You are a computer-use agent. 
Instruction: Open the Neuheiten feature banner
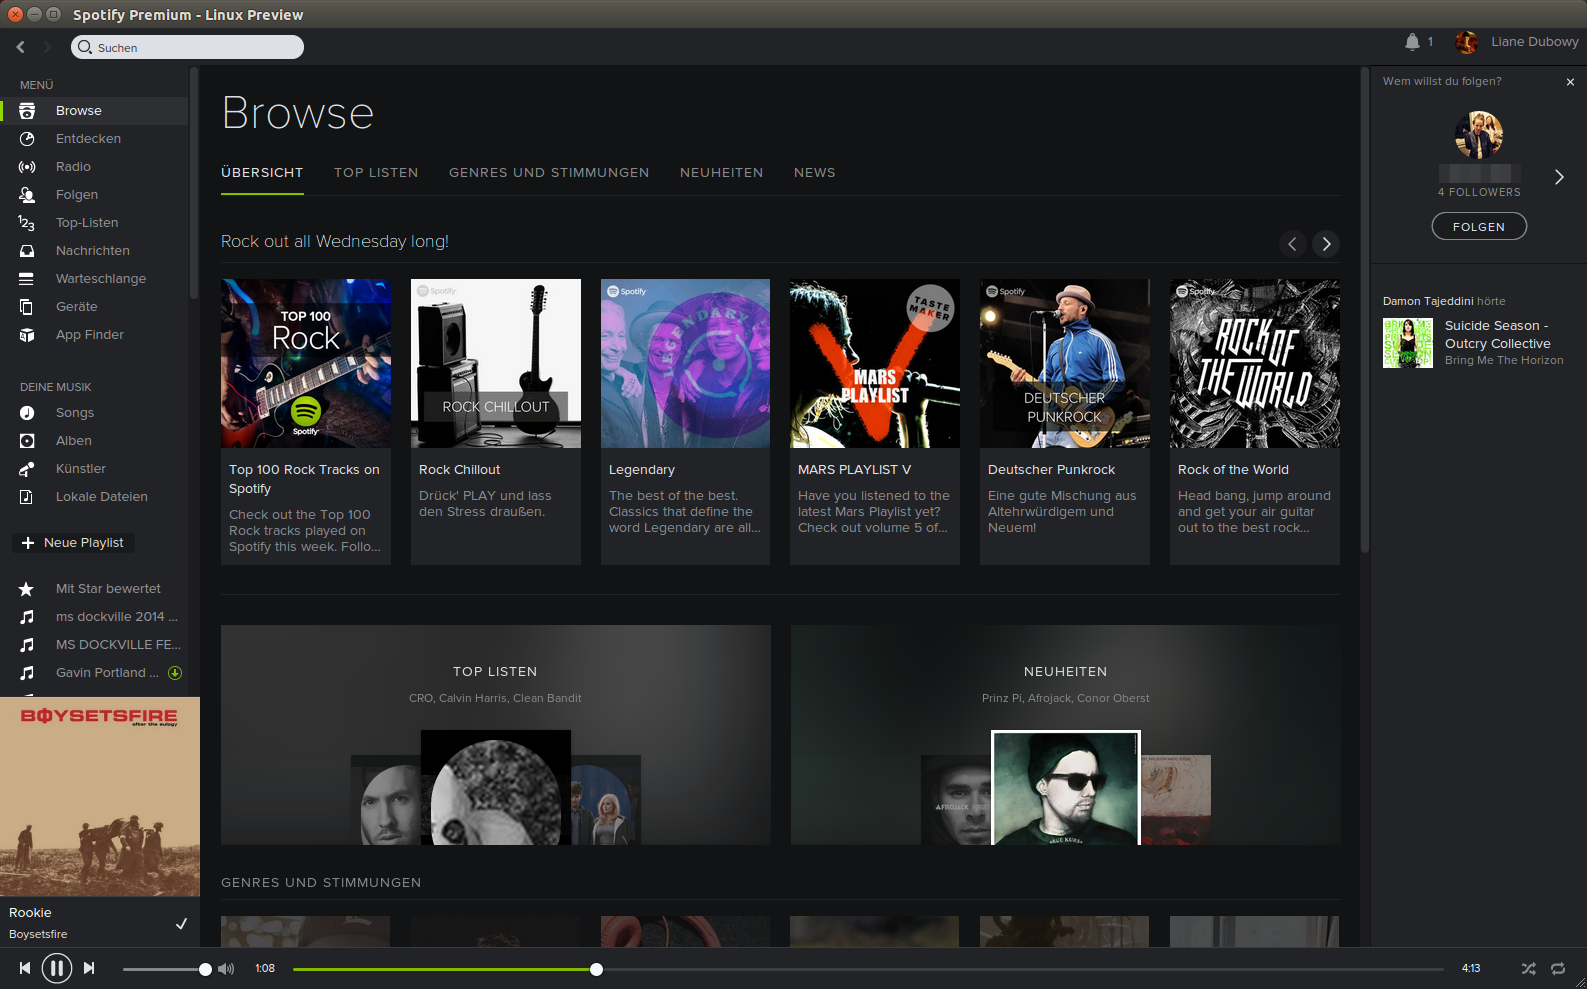pos(1066,735)
